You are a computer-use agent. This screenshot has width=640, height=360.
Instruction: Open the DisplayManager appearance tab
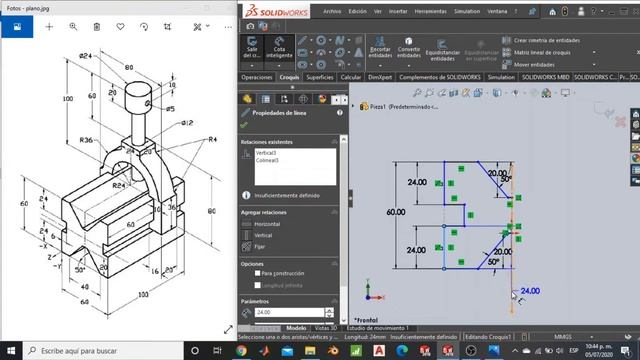click(x=322, y=99)
